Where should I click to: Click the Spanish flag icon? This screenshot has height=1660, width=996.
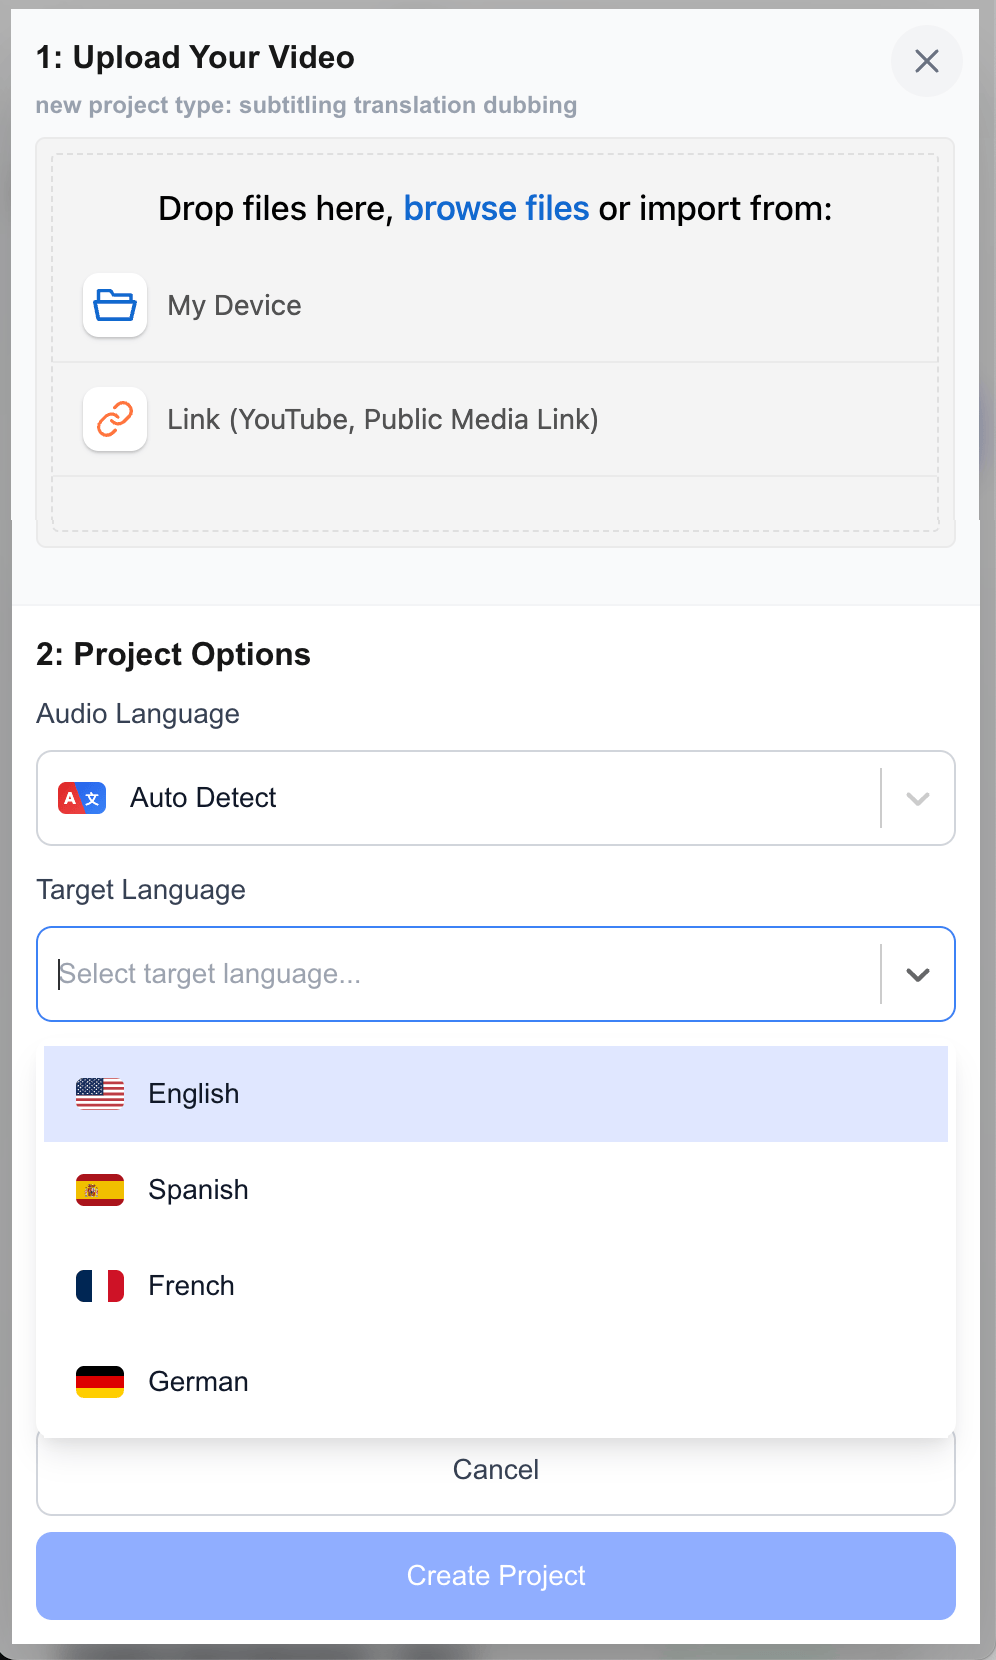tap(99, 1189)
